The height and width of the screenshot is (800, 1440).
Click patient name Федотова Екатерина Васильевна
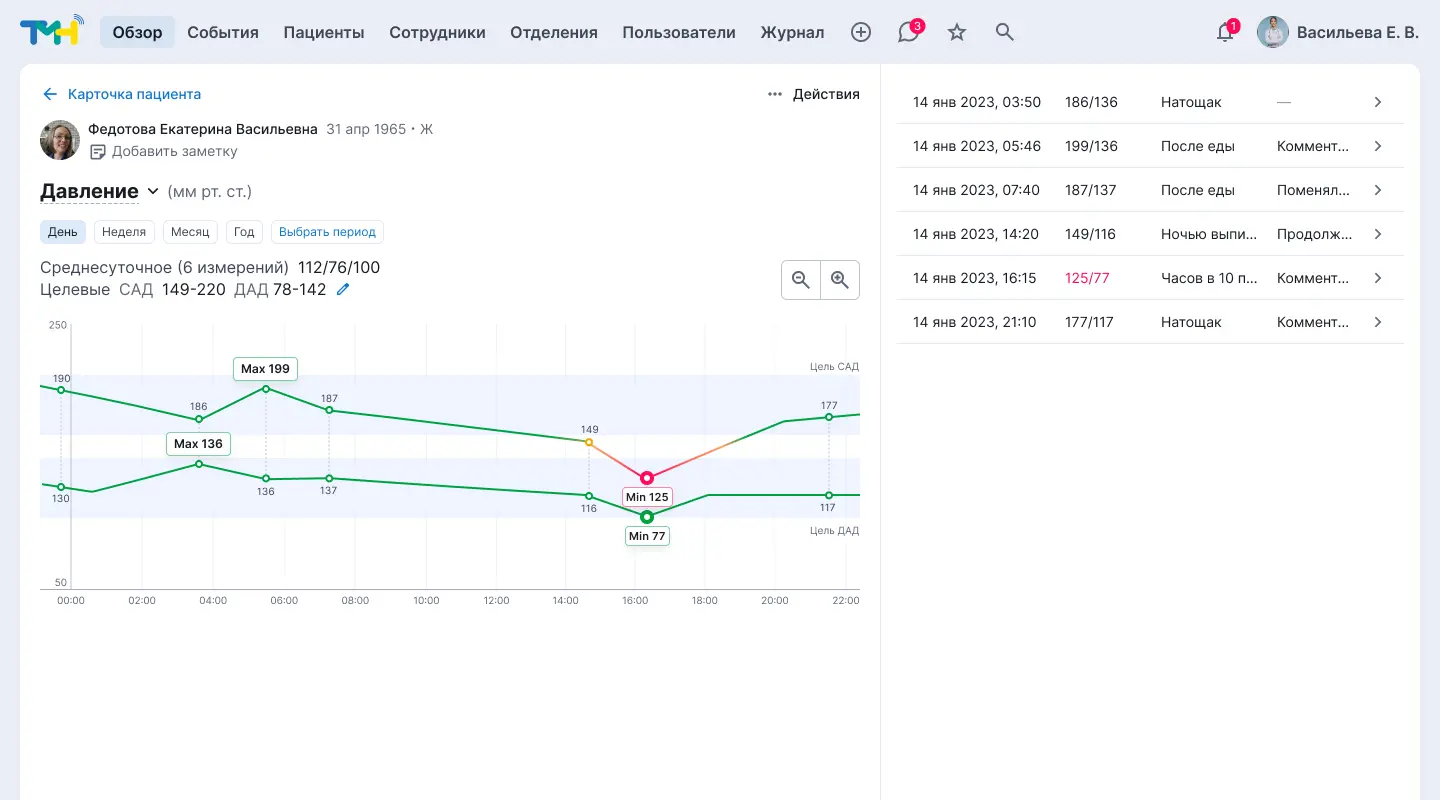coord(203,129)
